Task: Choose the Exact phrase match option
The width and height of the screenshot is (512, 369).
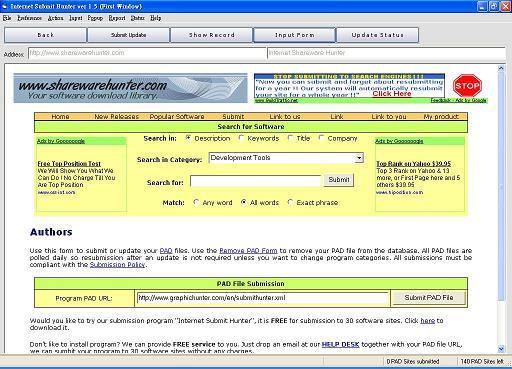Action: 290,202
